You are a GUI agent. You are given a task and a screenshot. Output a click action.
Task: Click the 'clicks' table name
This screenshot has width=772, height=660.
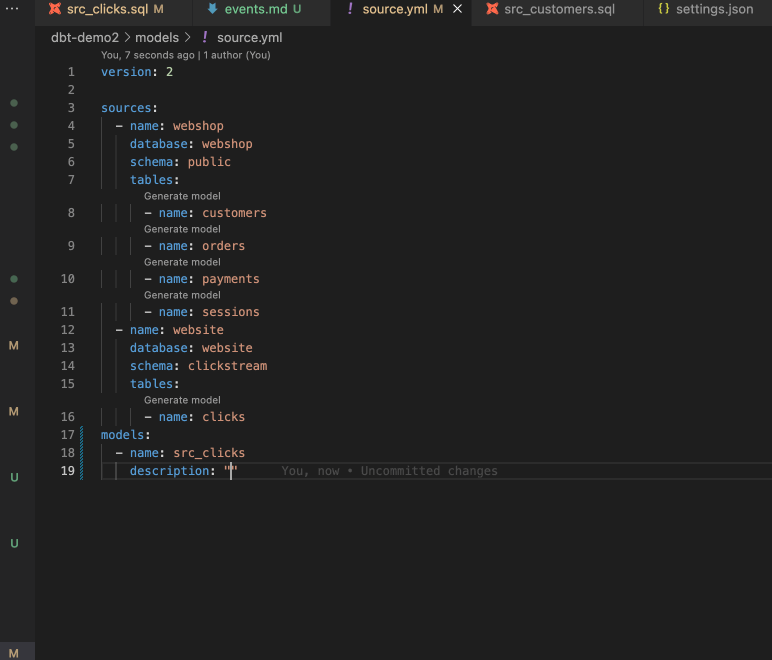coord(224,416)
